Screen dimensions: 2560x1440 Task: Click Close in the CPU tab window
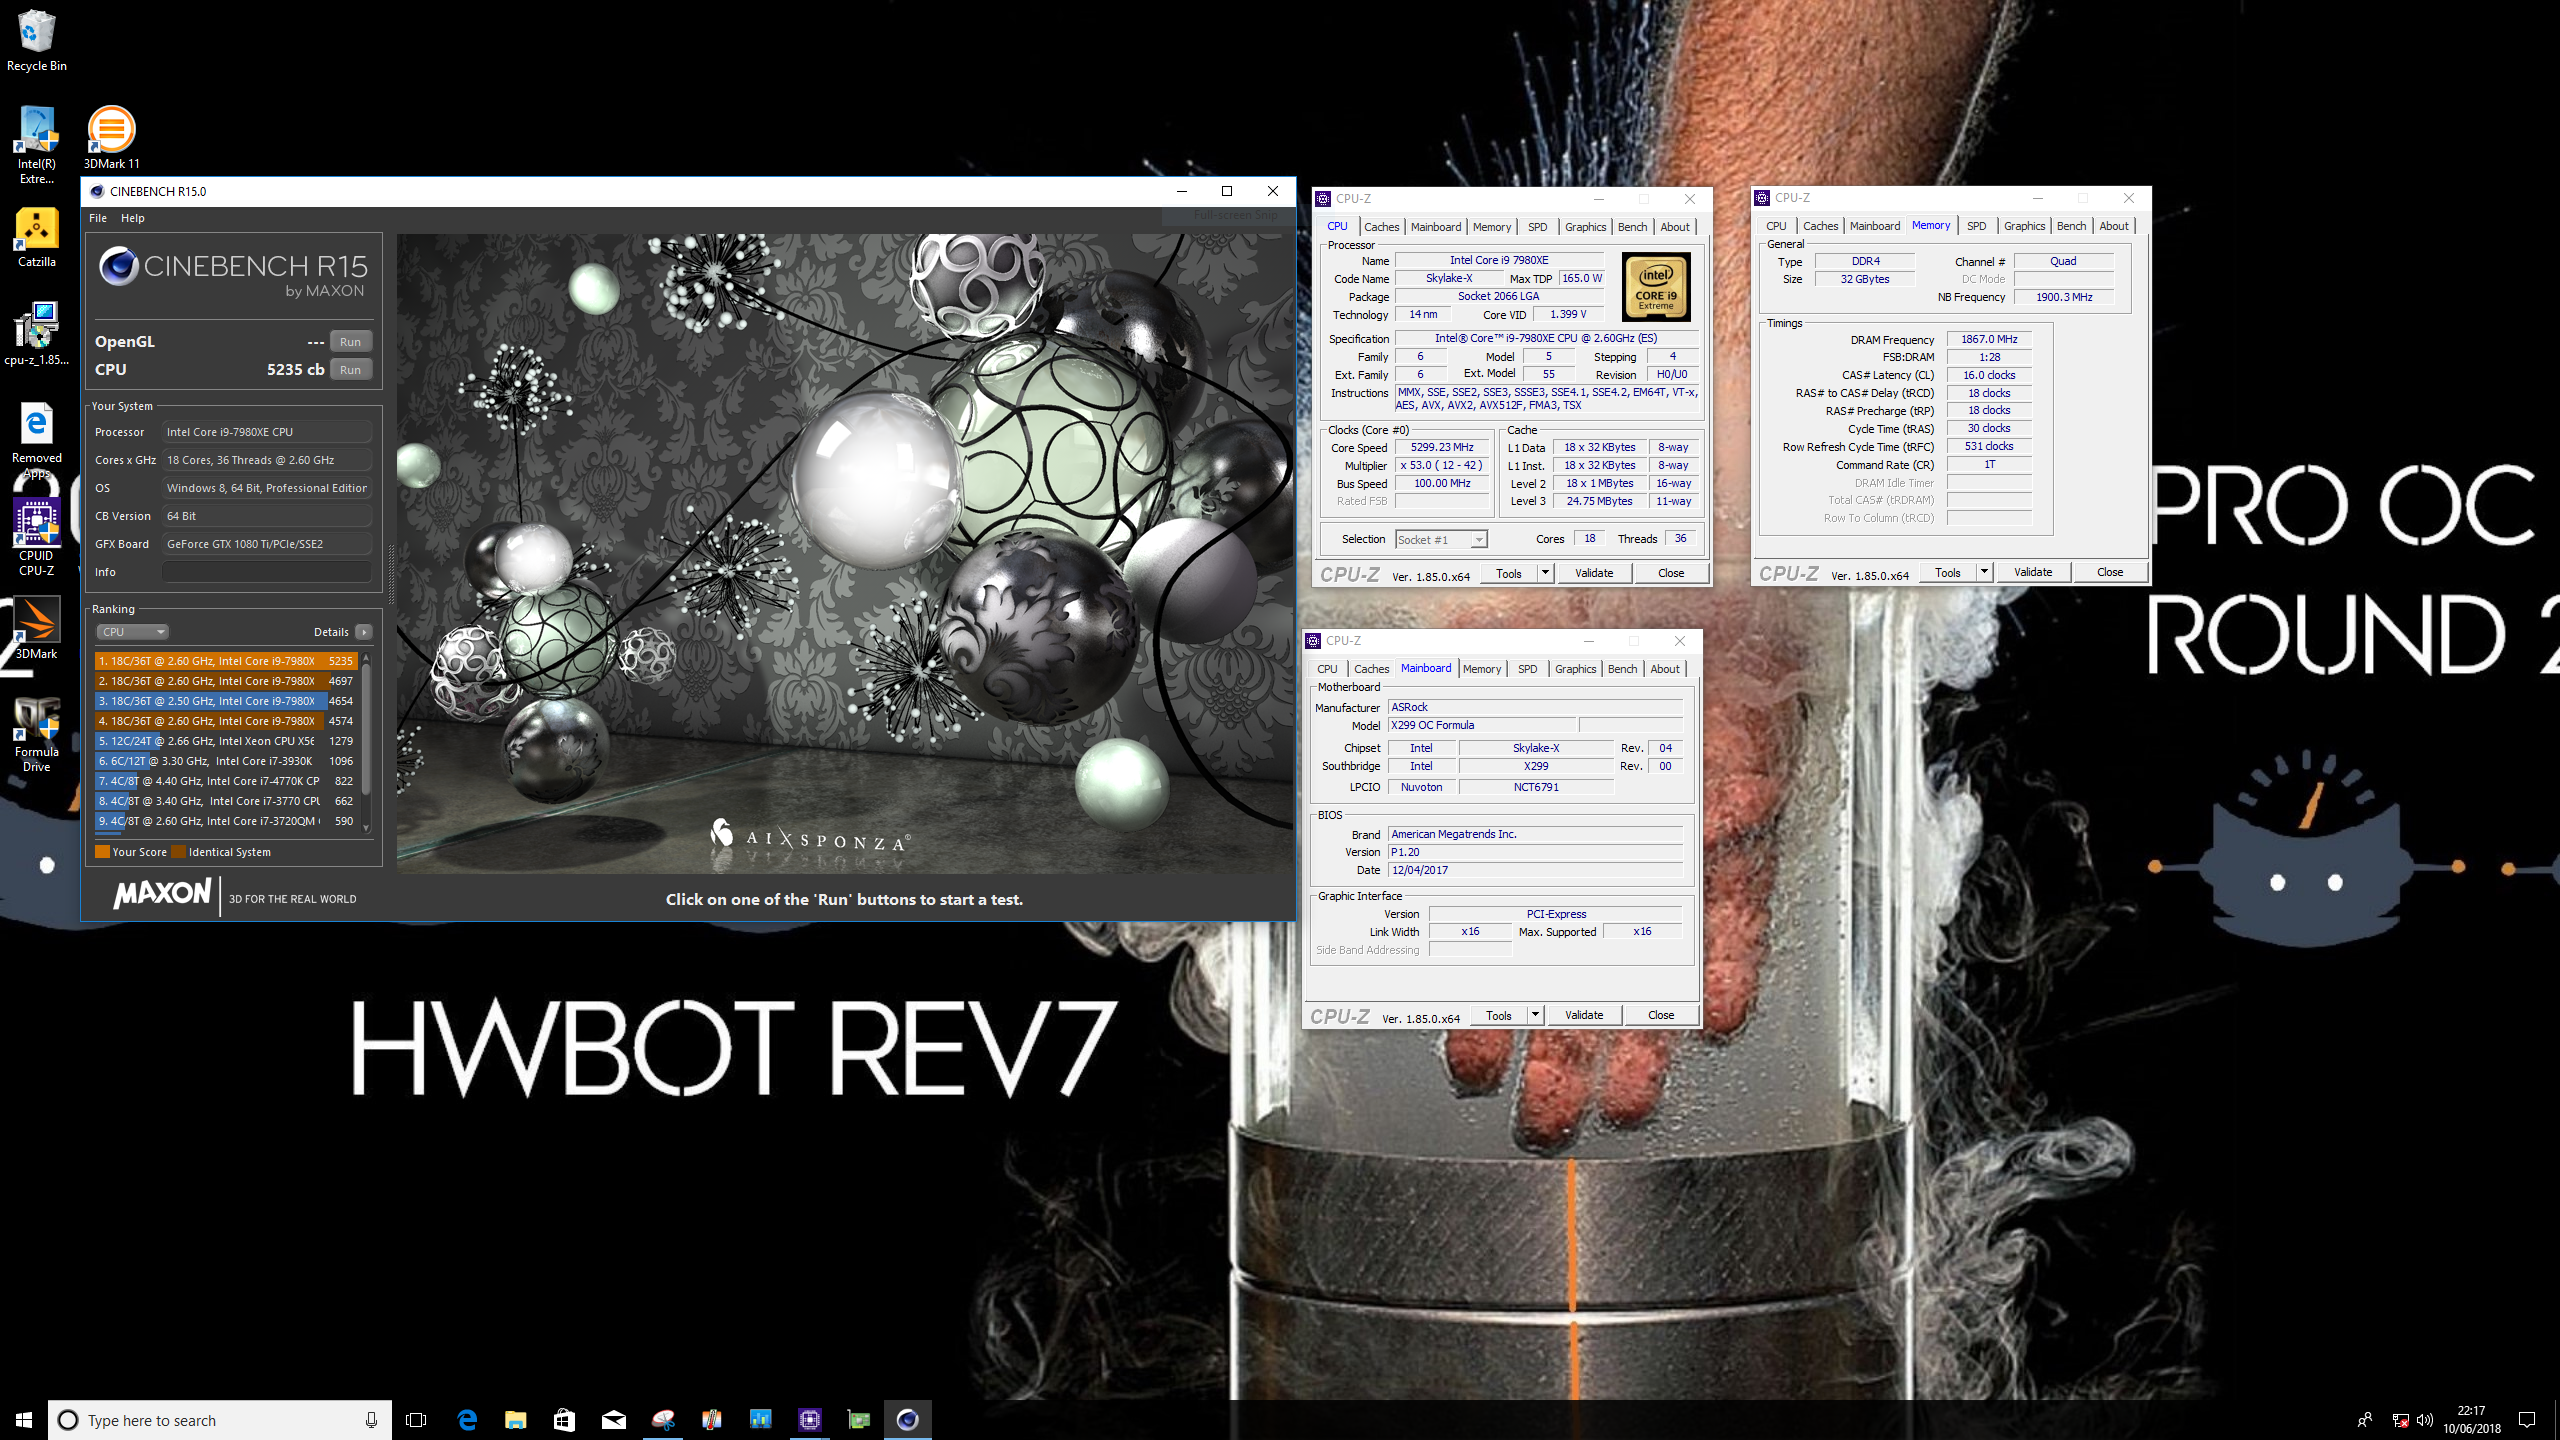[x=1671, y=573]
